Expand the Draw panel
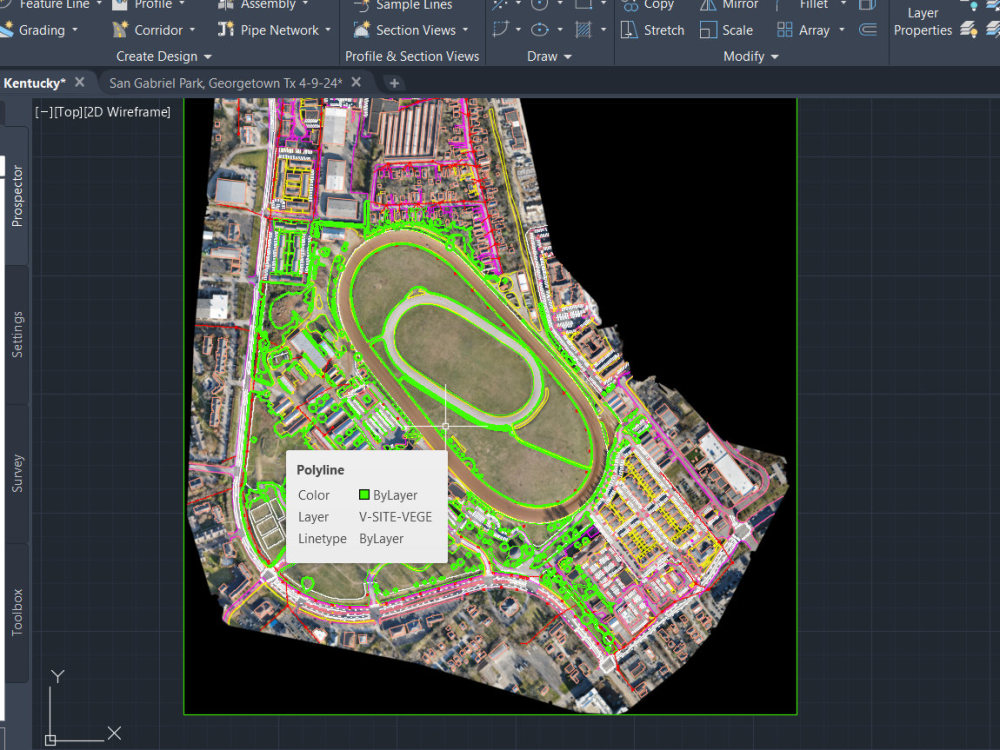This screenshot has height=750, width=1000. tap(549, 56)
